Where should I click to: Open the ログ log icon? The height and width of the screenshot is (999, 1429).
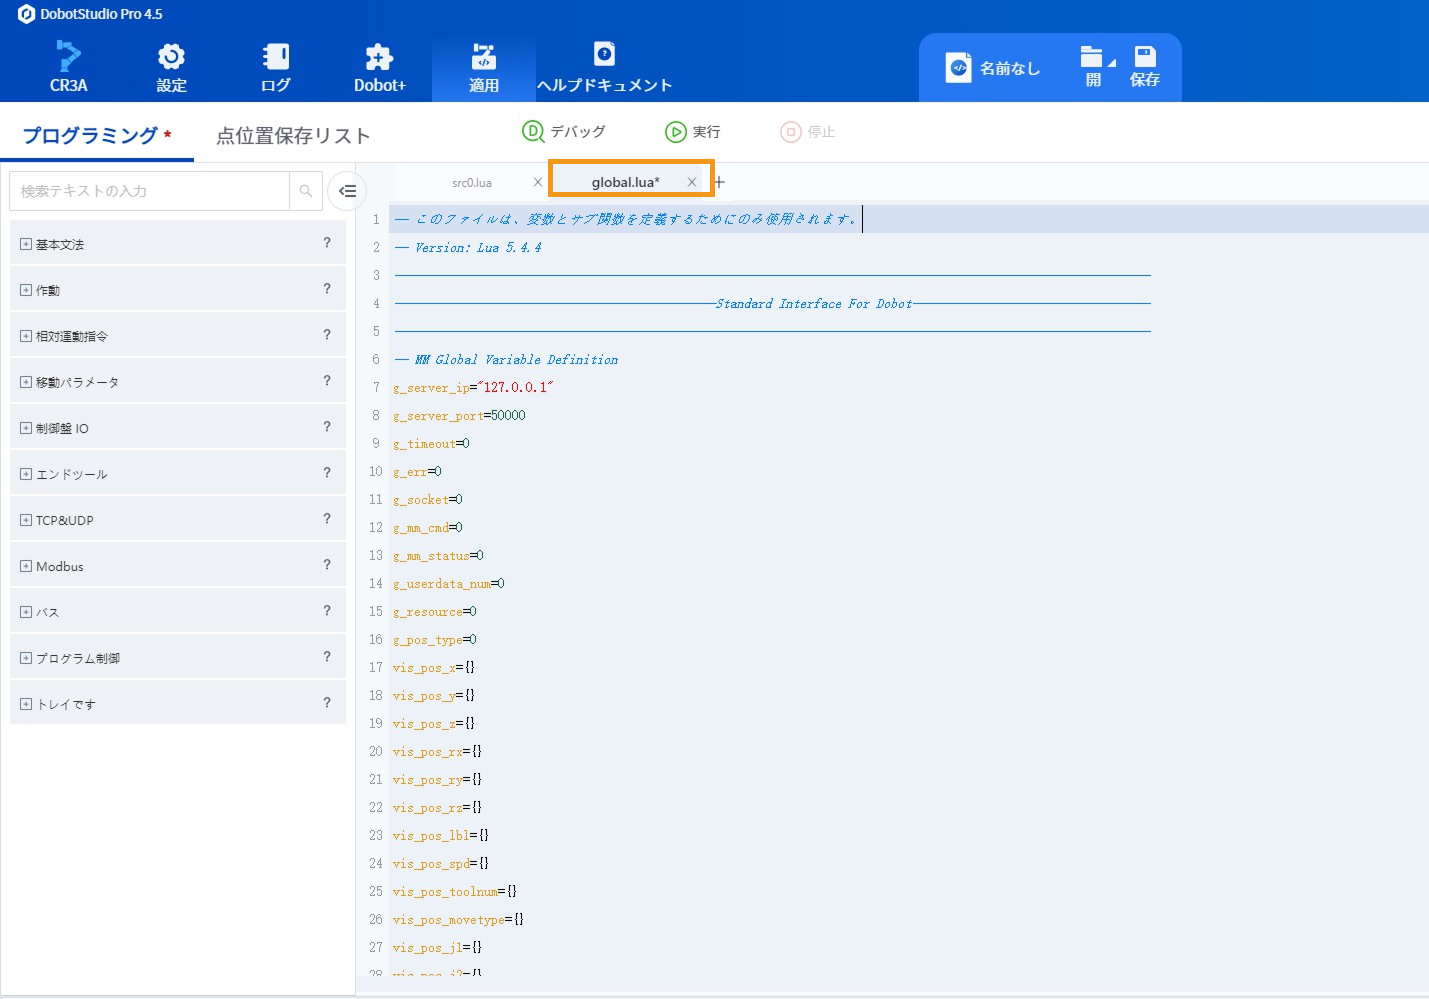(276, 56)
